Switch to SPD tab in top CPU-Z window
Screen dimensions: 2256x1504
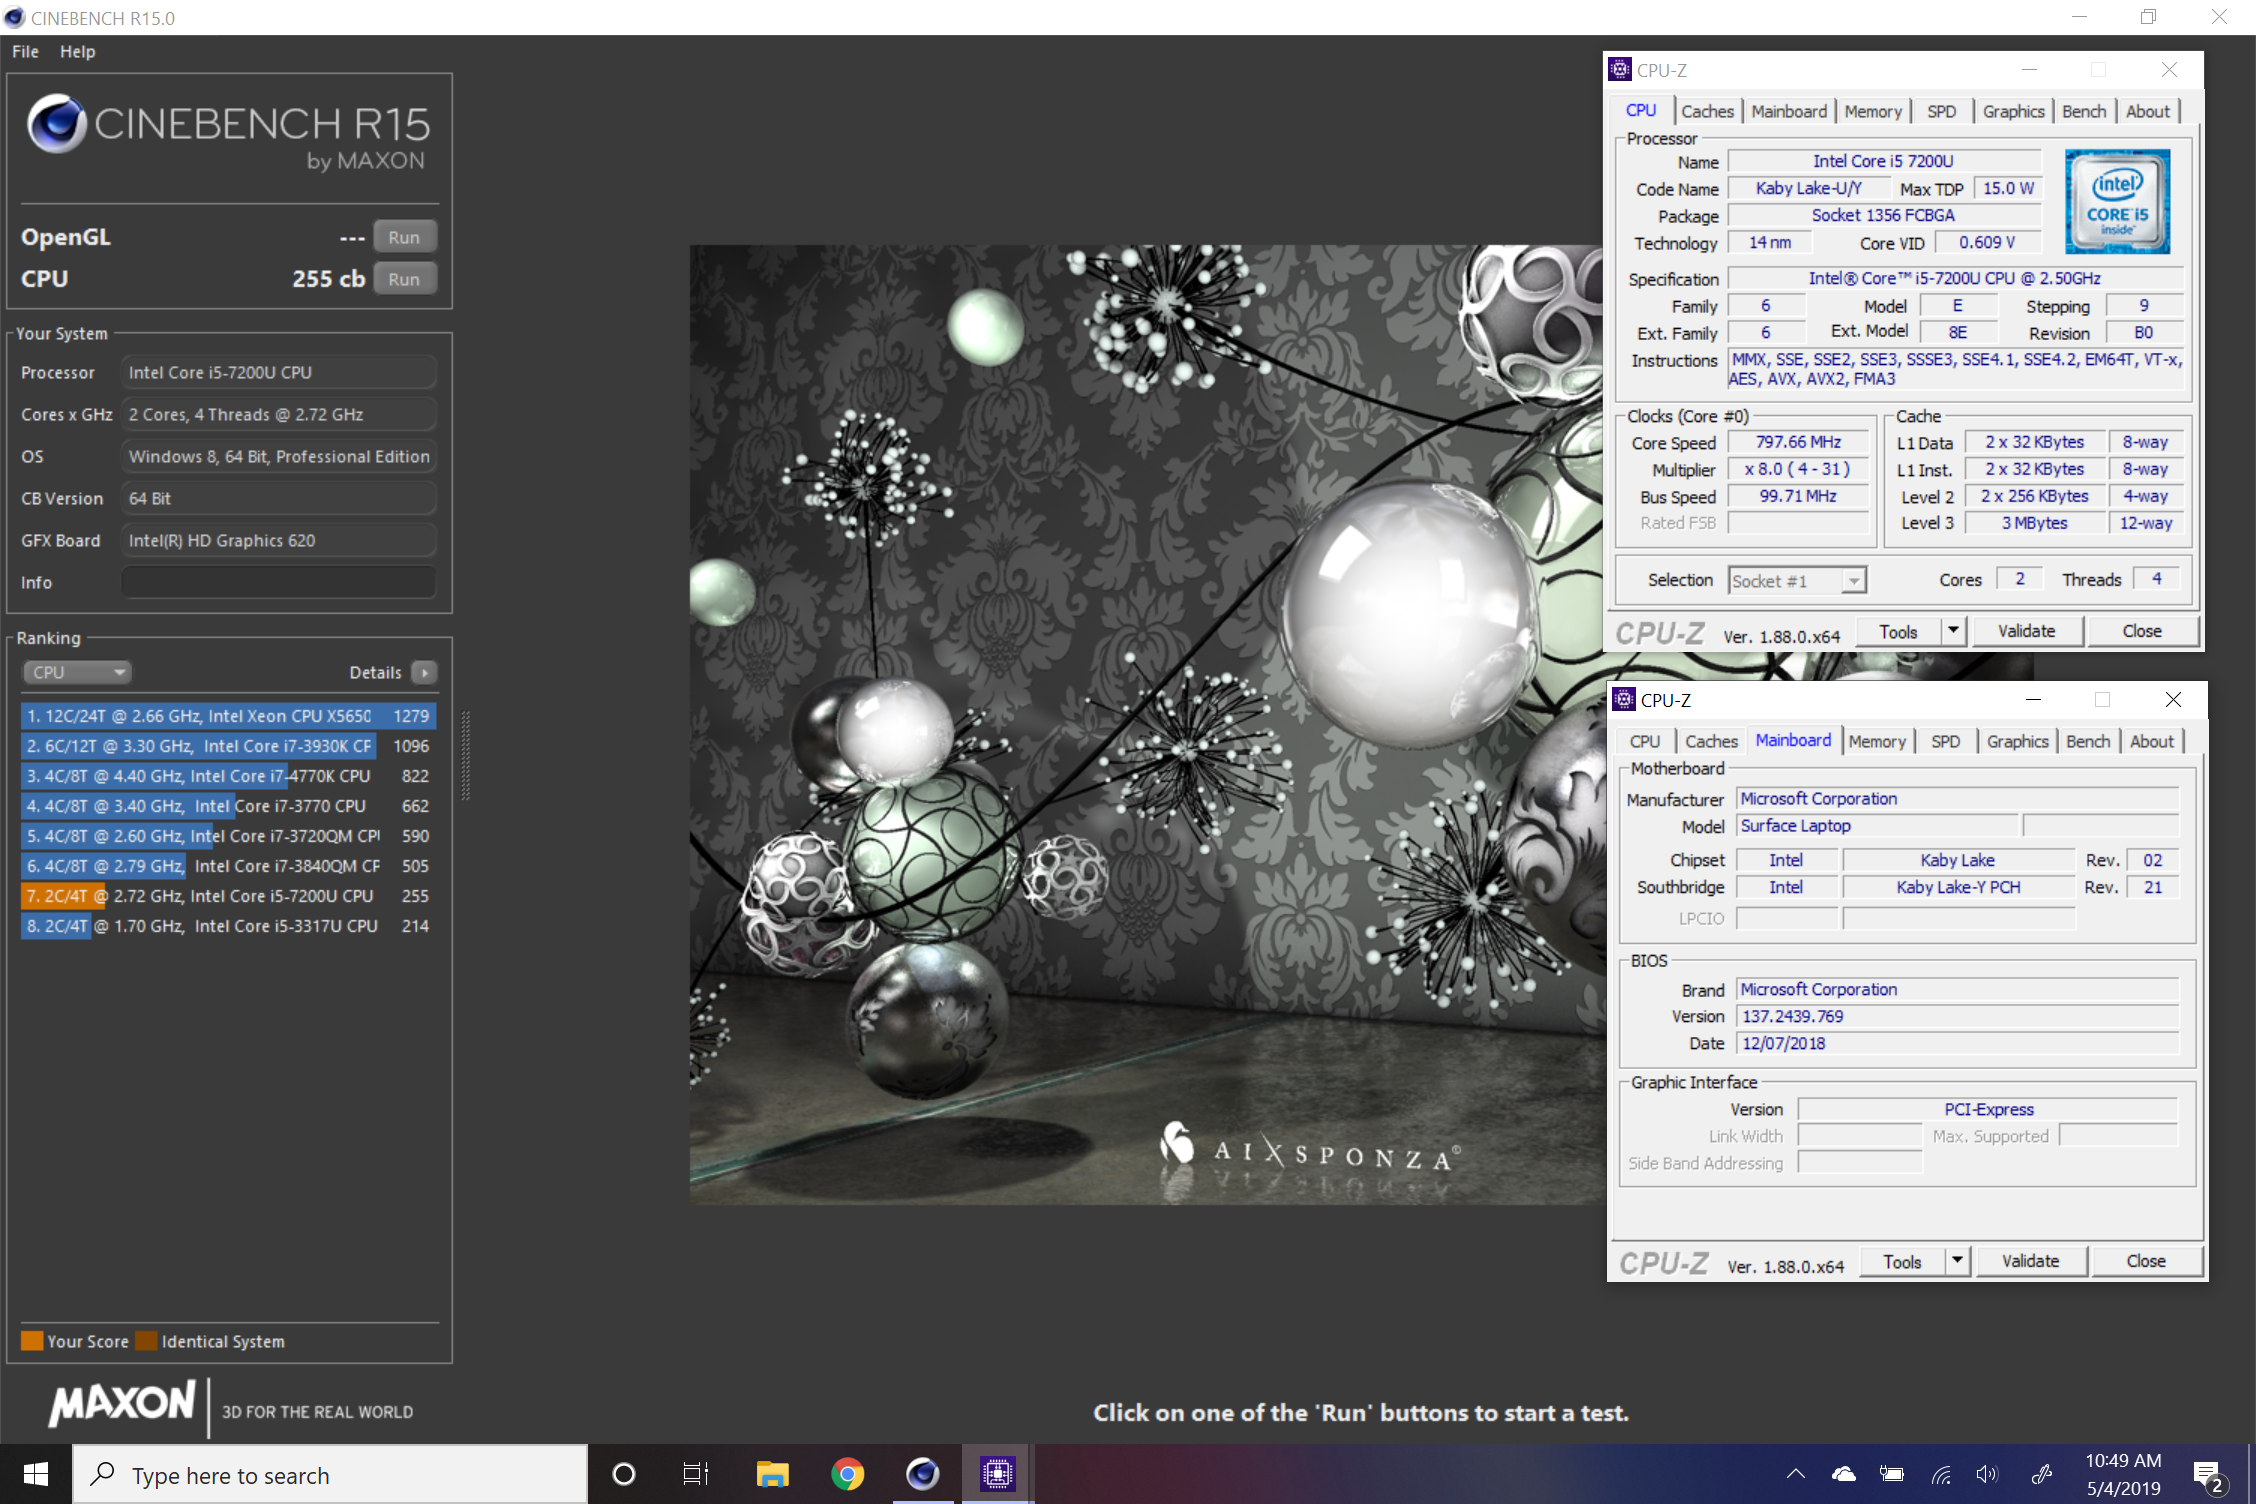click(1941, 111)
